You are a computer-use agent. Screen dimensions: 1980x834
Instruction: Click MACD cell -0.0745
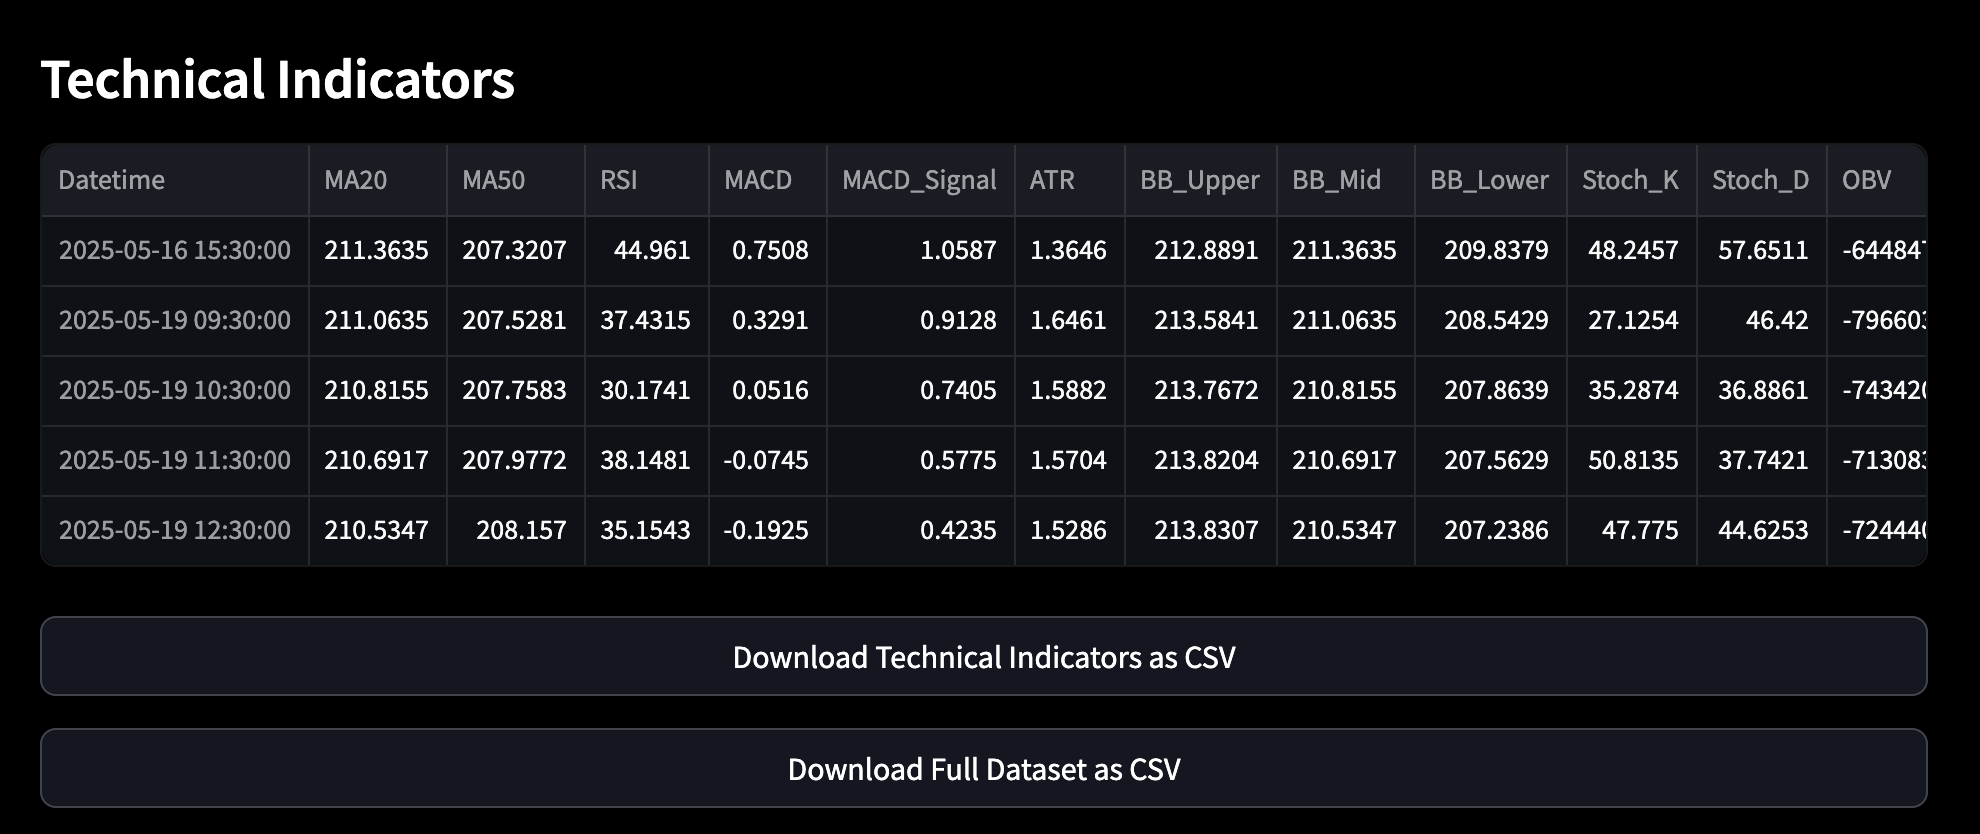(768, 460)
